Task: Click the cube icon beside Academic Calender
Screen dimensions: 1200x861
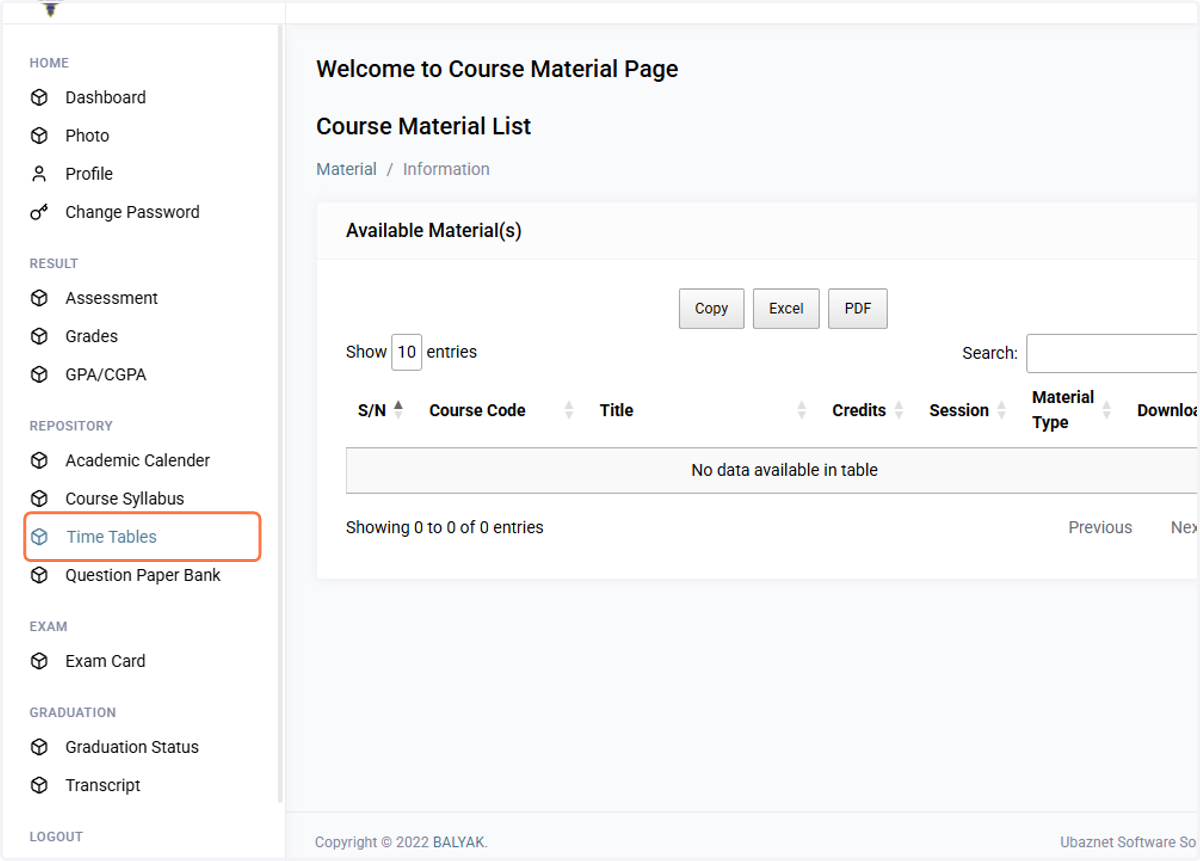Action: click(x=39, y=460)
